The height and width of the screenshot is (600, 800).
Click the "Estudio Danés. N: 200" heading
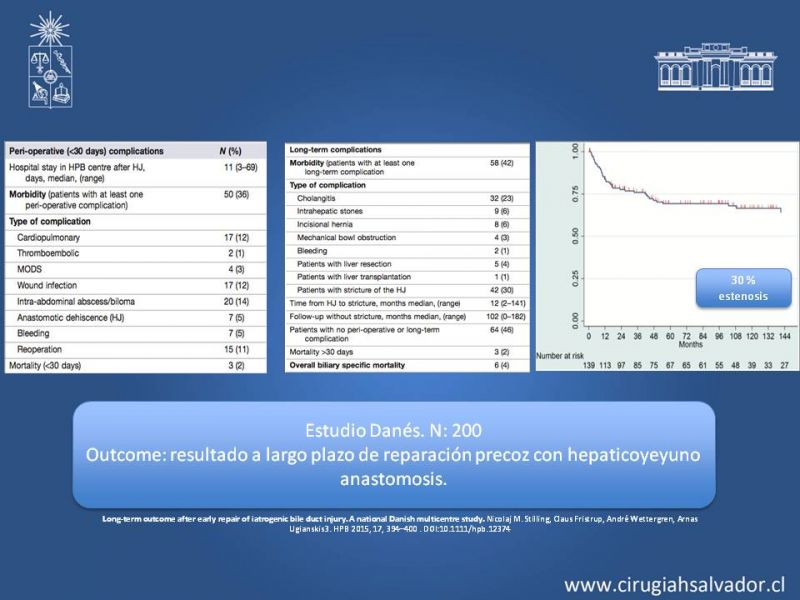tap(393, 431)
